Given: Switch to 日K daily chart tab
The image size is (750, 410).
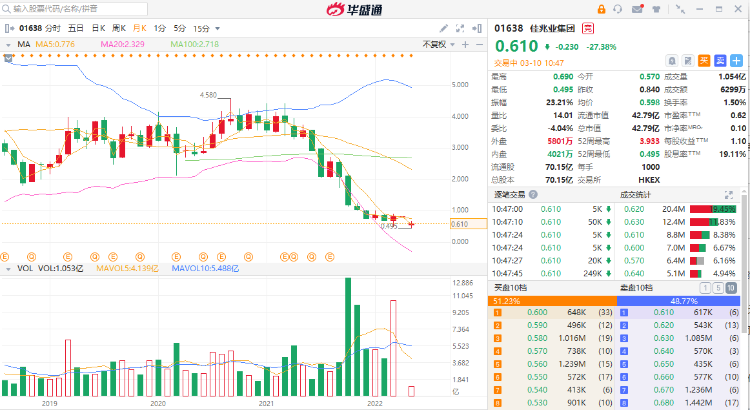Looking at the screenshot, I should [98, 28].
